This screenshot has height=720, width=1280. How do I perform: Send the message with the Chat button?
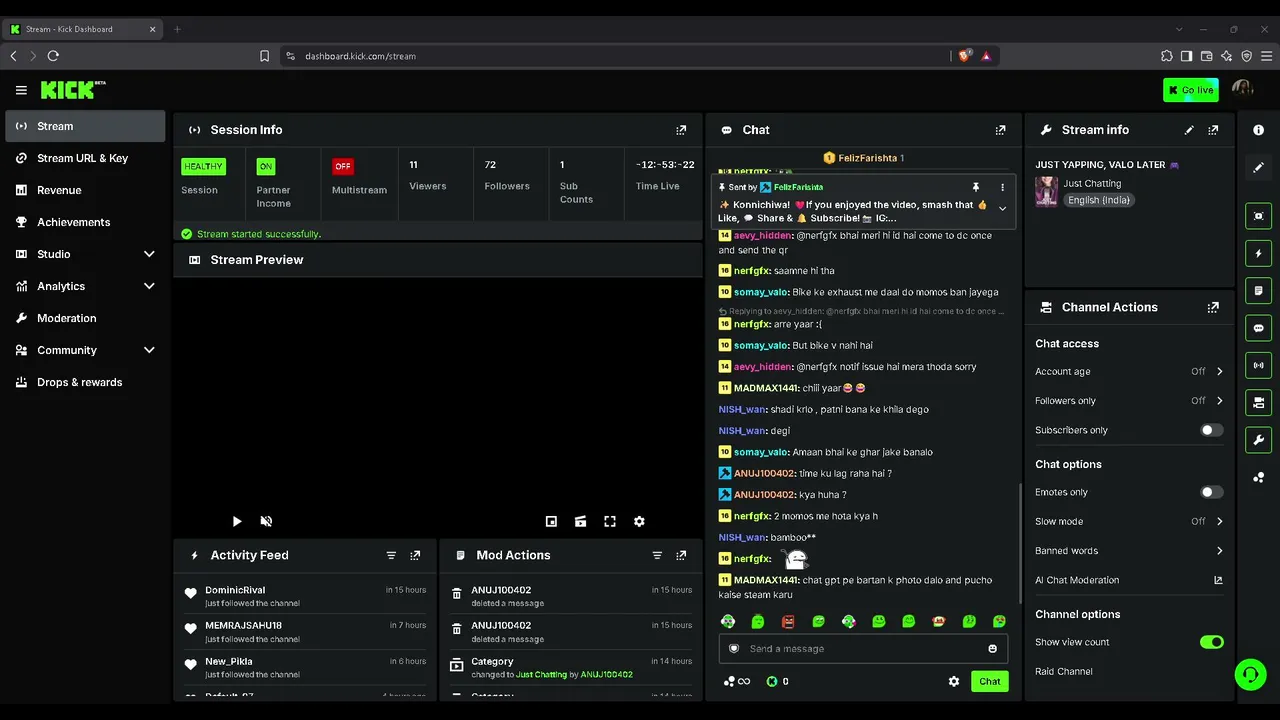click(989, 681)
